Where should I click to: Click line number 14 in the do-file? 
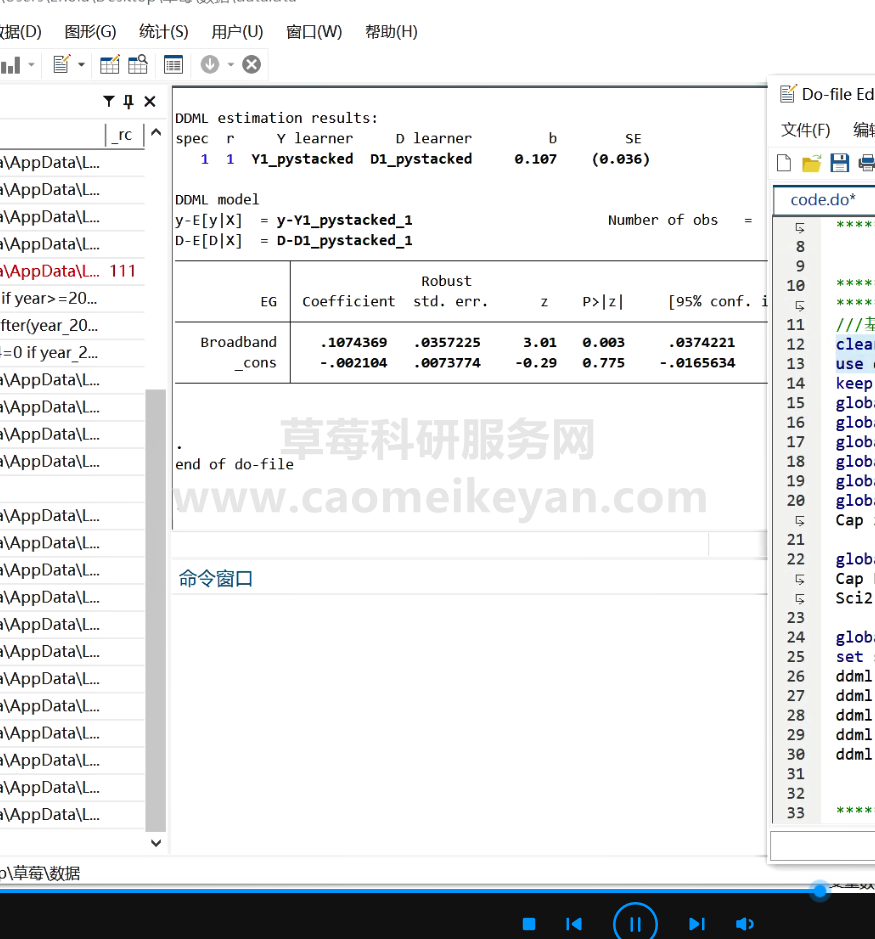795,383
